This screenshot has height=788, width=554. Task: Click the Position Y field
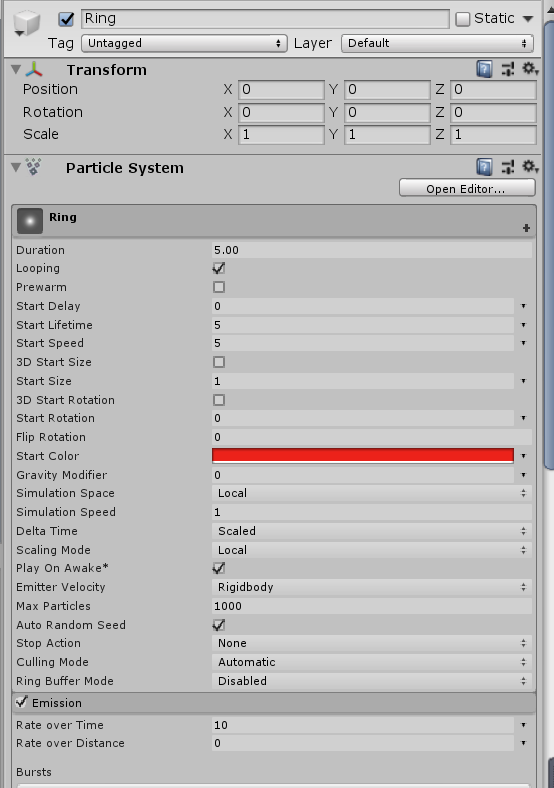pos(387,89)
